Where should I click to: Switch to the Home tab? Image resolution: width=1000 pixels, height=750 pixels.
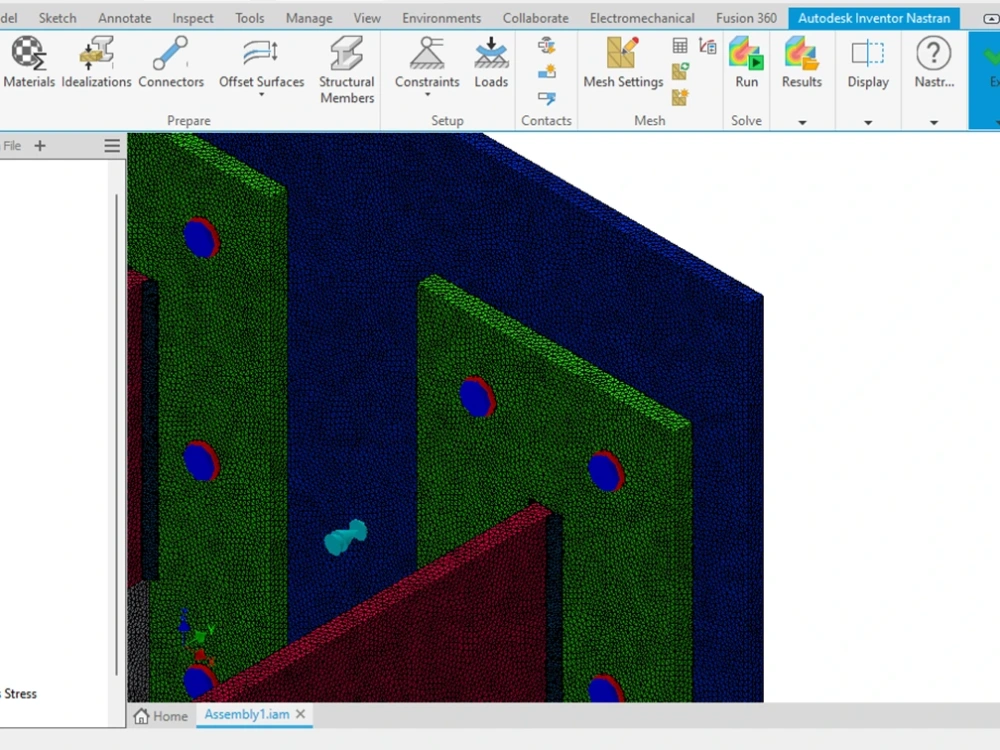(x=160, y=716)
